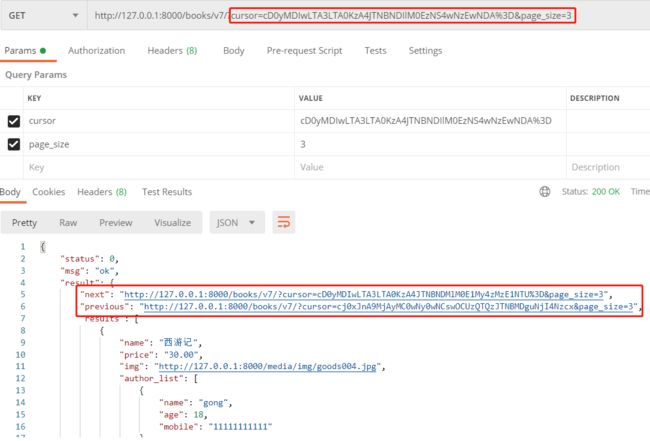Open the goods004.jpg media link

(267, 366)
